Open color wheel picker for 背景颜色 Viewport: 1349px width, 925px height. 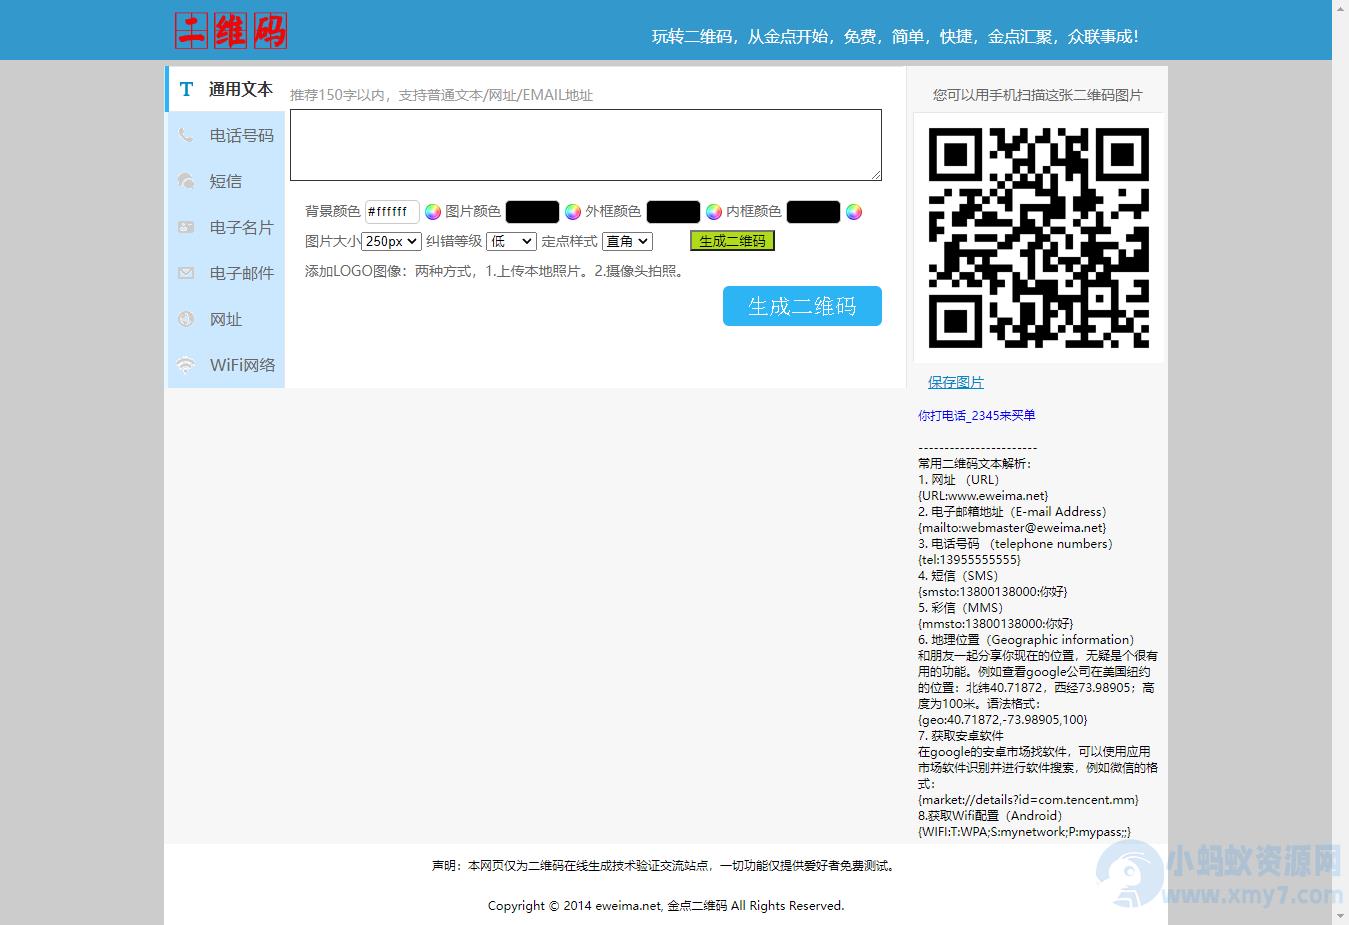tap(433, 212)
